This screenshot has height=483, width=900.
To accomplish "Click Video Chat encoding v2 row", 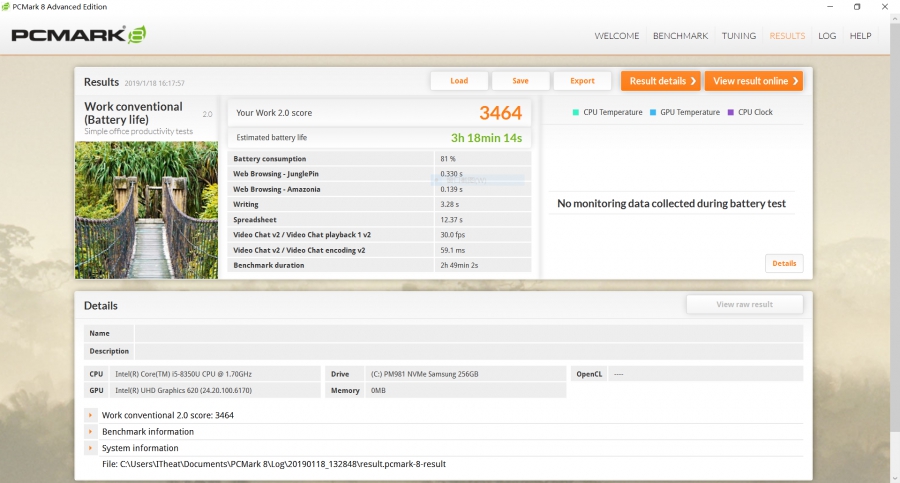I will (379, 250).
